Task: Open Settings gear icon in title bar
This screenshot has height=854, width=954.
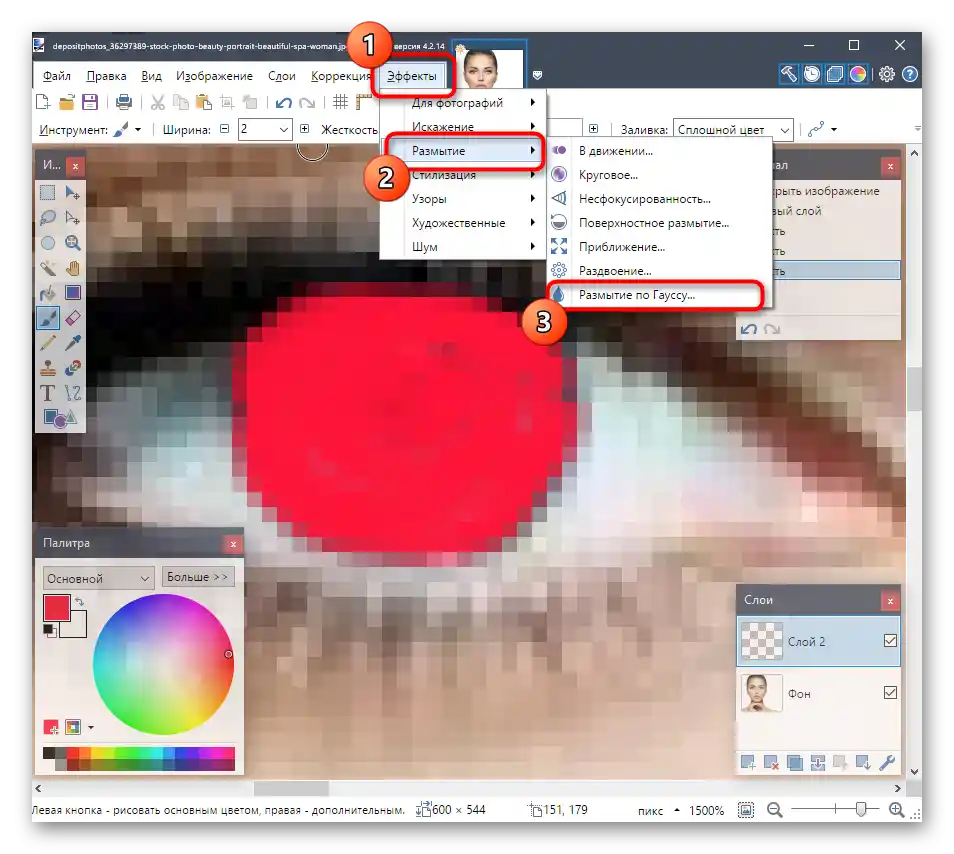Action: (x=886, y=74)
